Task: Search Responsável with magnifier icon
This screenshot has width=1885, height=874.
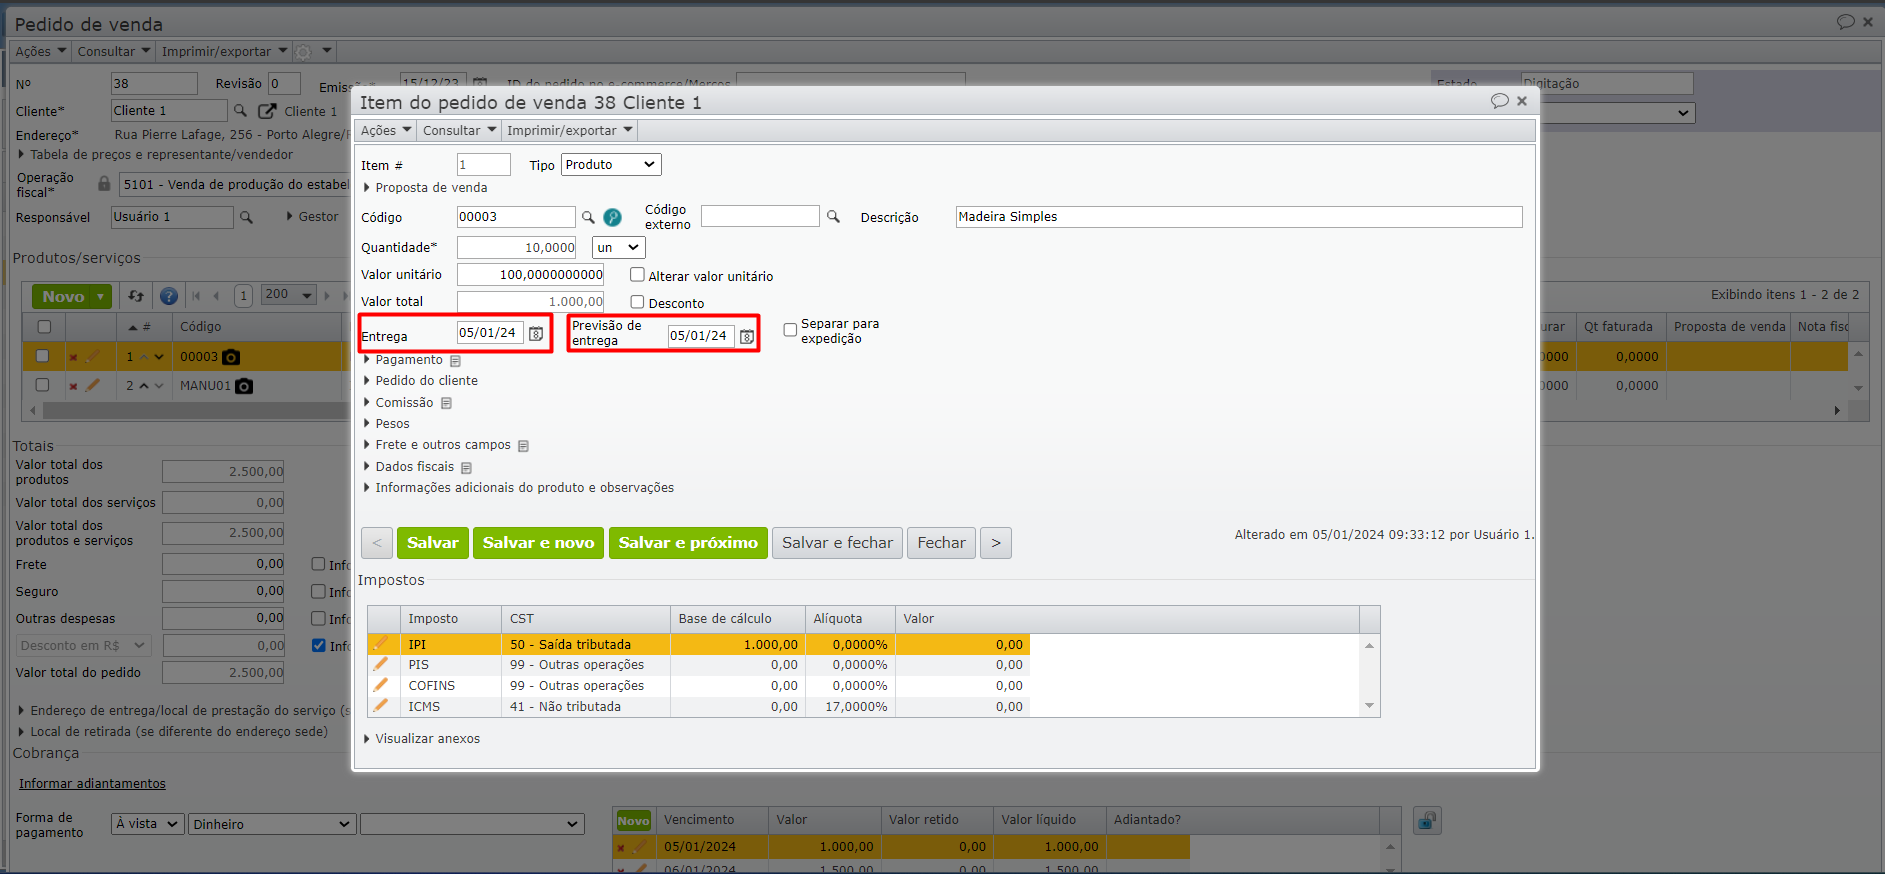Action: click(x=246, y=217)
